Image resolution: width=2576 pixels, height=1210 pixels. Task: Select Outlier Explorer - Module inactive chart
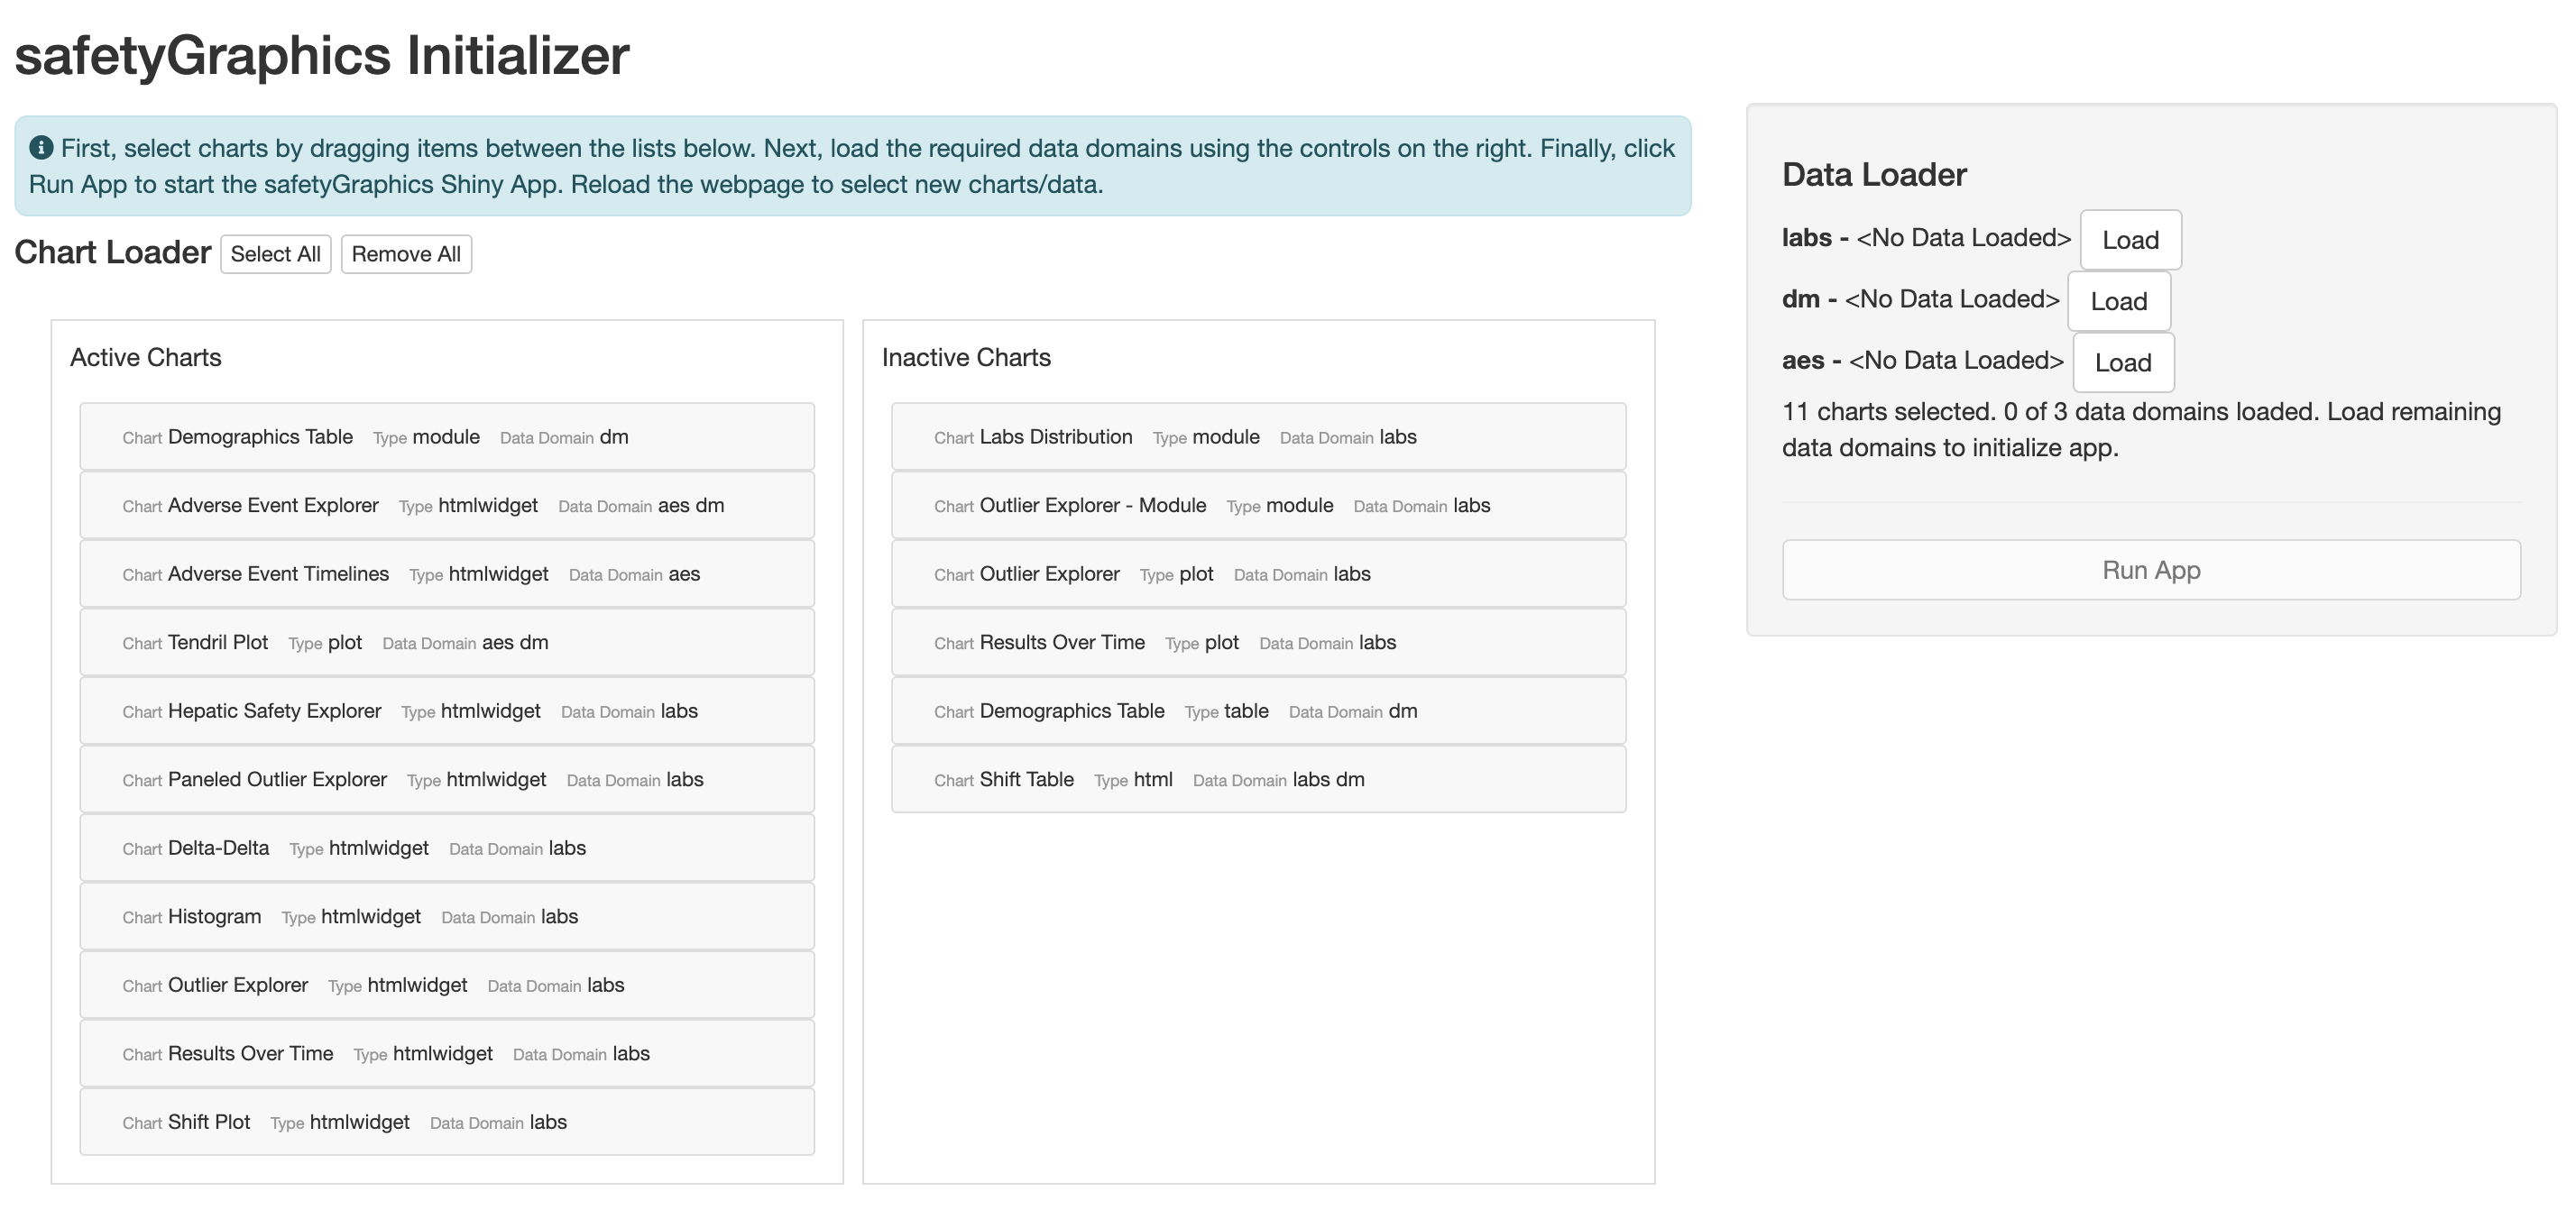point(1259,505)
